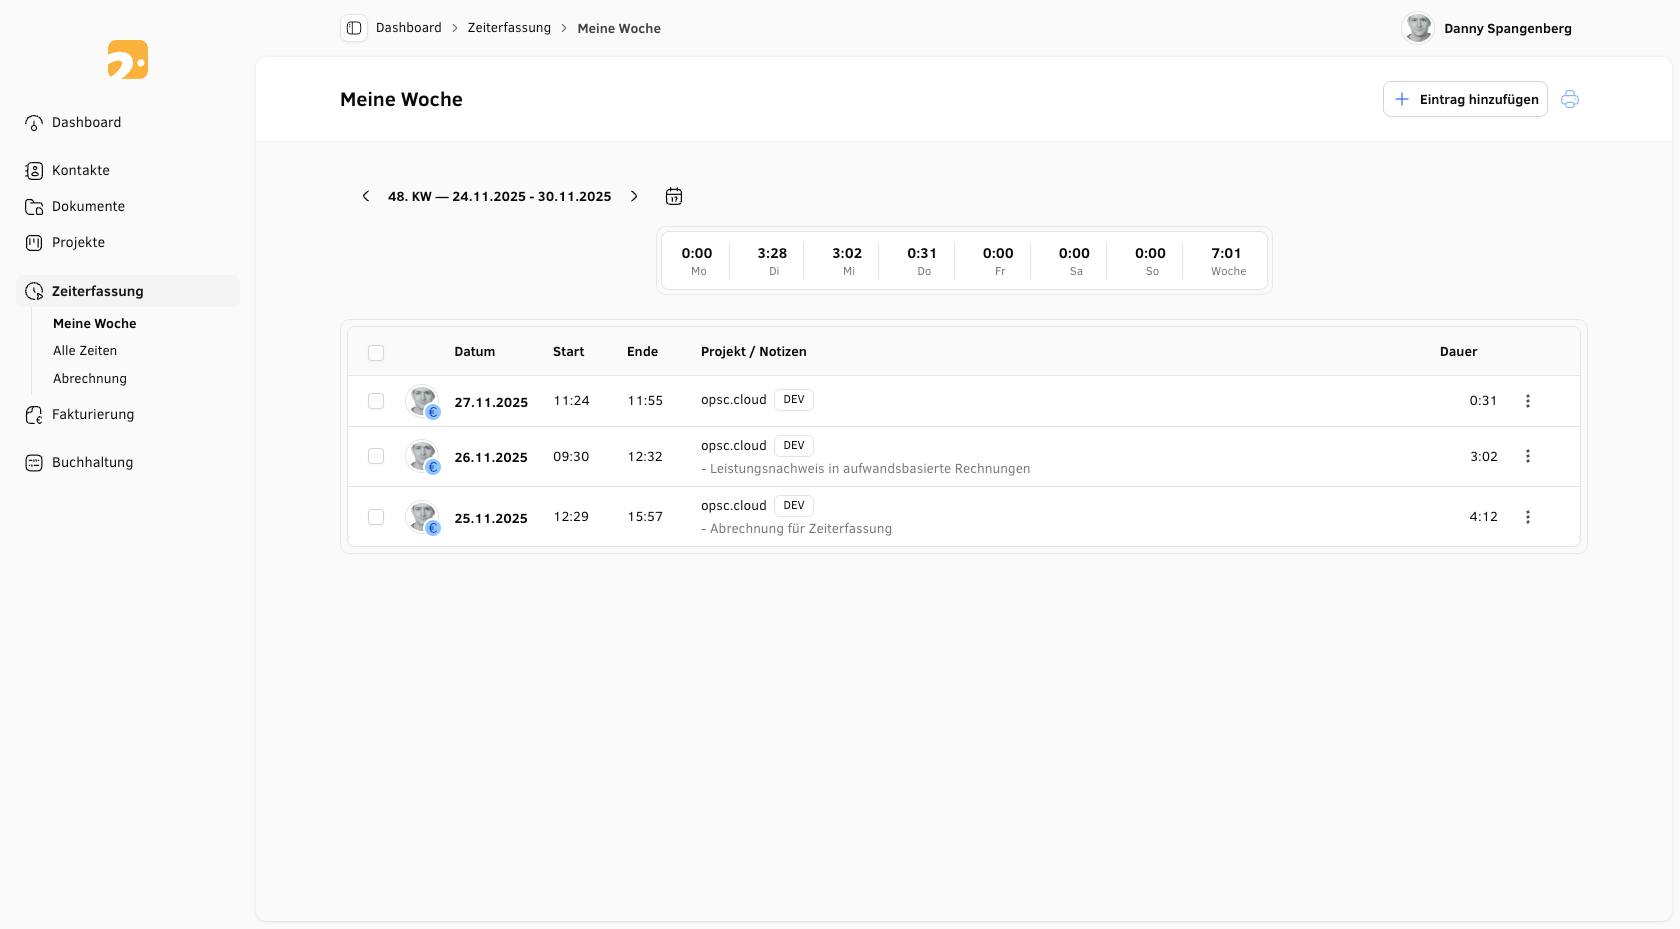
Task: Click the Eintrag hinzufügen button
Action: 1465,99
